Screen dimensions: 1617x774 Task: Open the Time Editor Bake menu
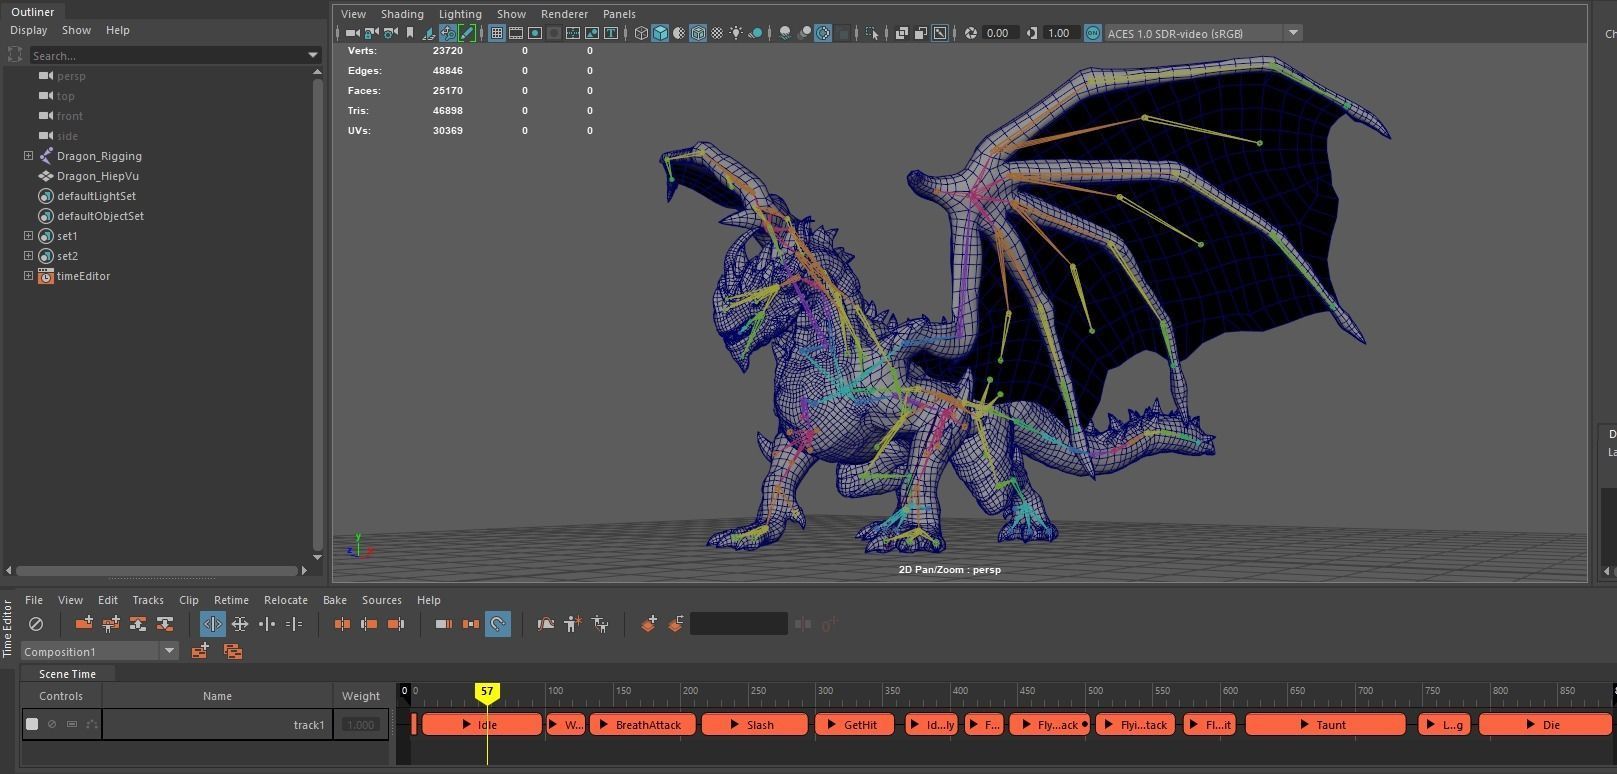[335, 600]
